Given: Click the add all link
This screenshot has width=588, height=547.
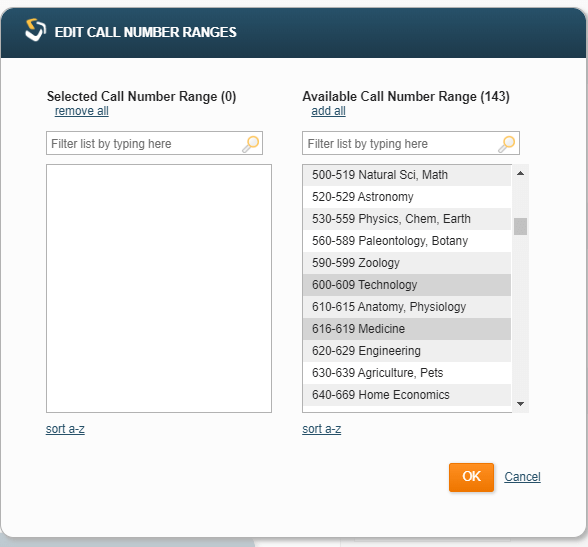Looking at the screenshot, I should click(328, 111).
